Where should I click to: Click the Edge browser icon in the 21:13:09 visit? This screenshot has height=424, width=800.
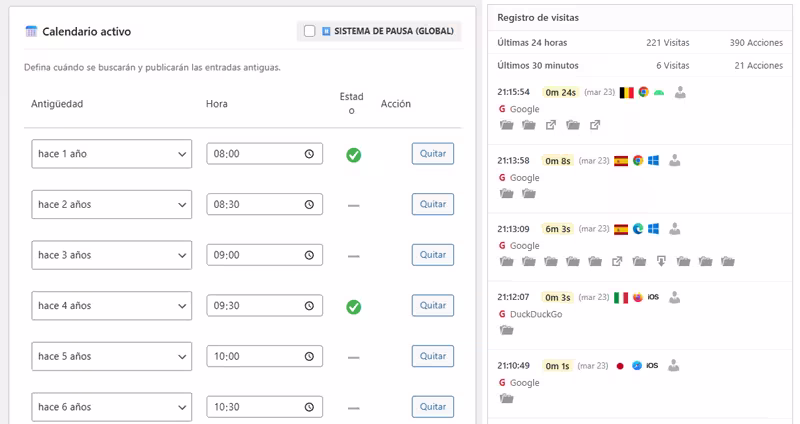pos(638,229)
